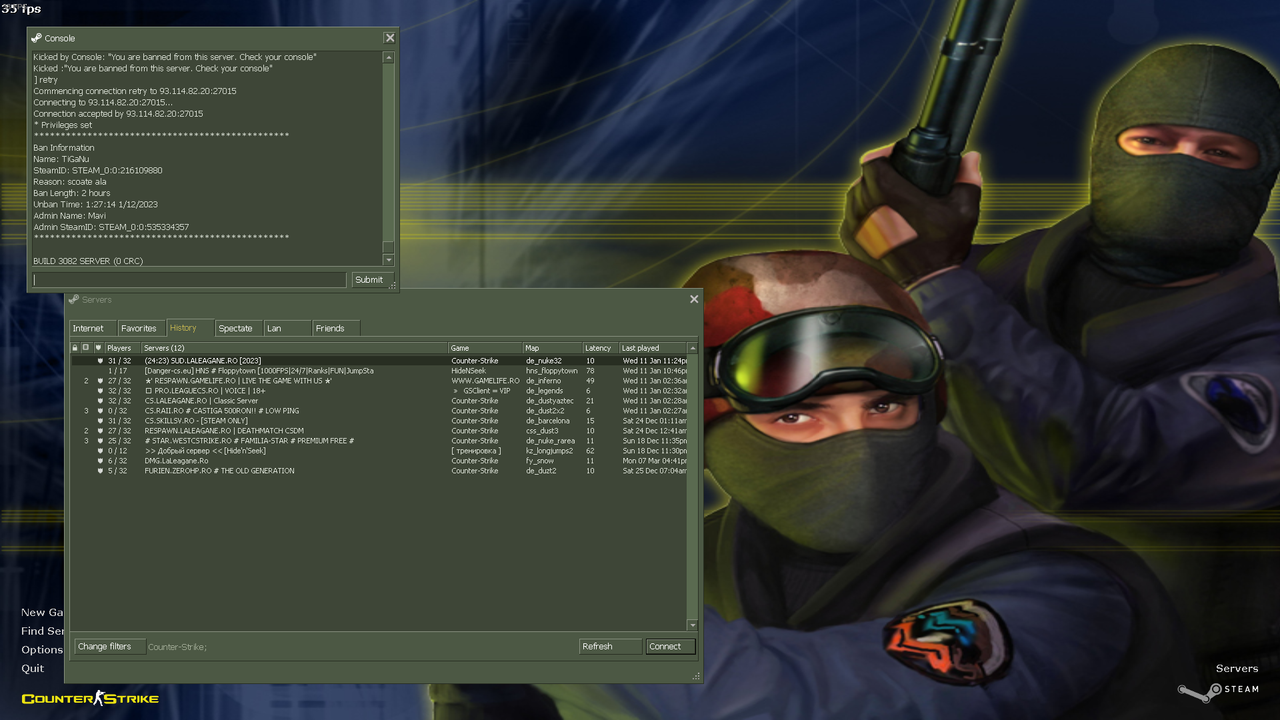Click the password lock column header icon
The image size is (1280, 720).
coord(75,348)
